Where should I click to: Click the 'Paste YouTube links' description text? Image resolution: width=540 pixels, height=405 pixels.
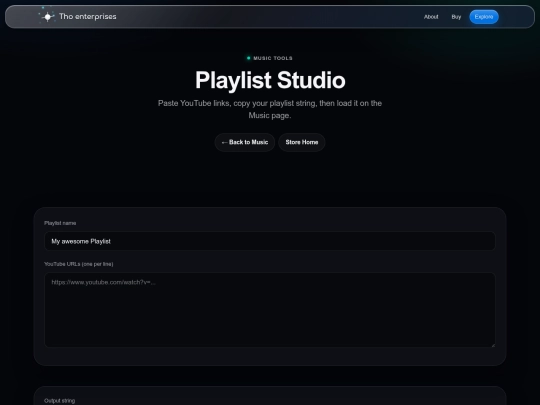270,109
